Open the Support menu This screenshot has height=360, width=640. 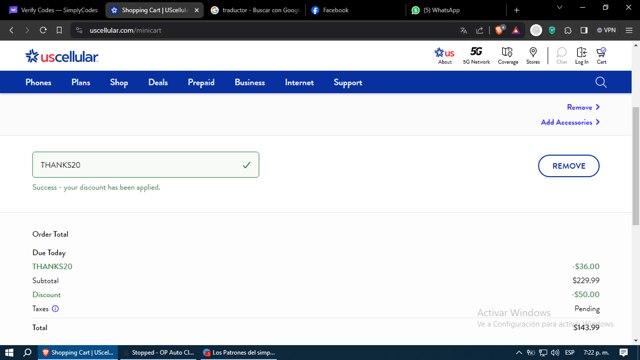348,82
